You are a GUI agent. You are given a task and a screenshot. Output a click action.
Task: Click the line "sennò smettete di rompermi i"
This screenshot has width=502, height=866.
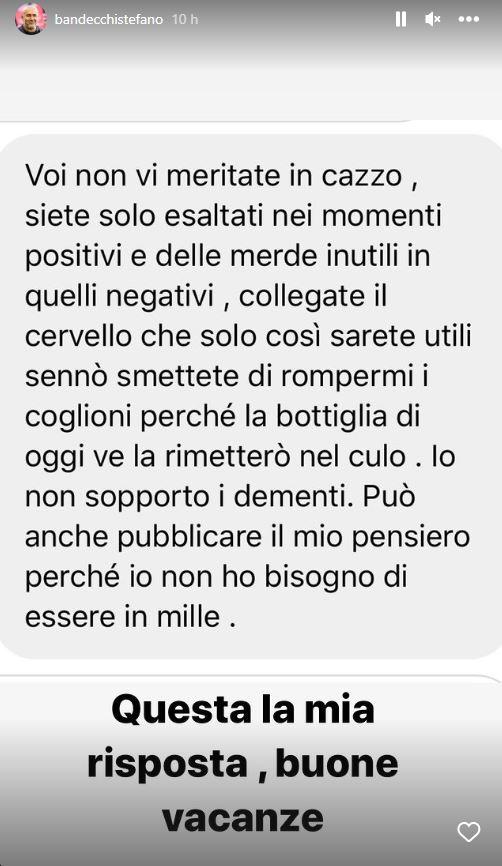click(x=227, y=377)
